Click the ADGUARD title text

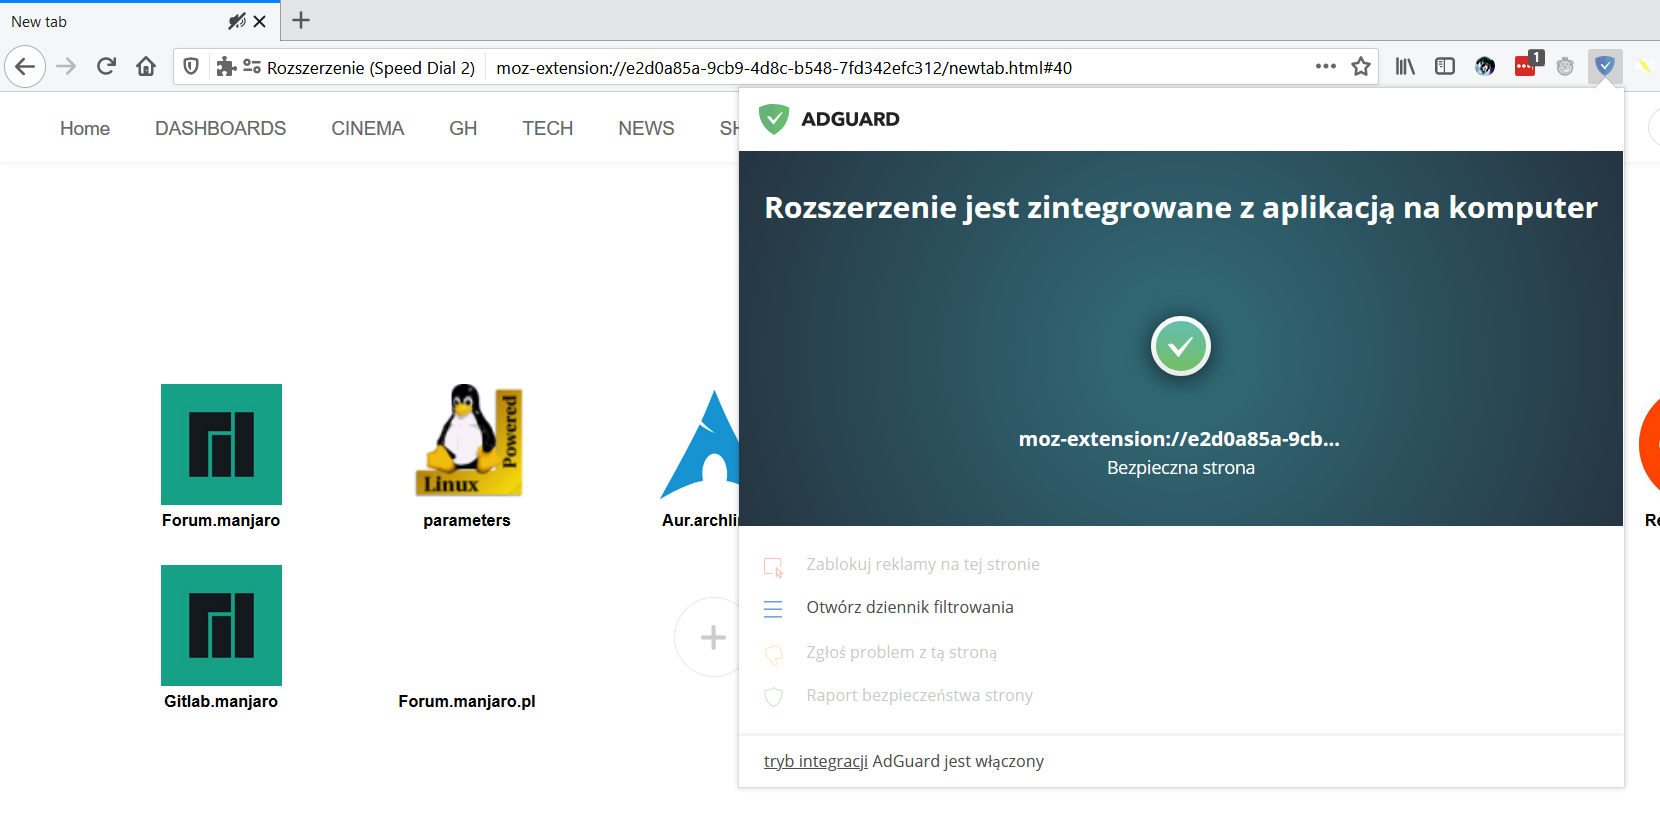pyautogui.click(x=851, y=119)
